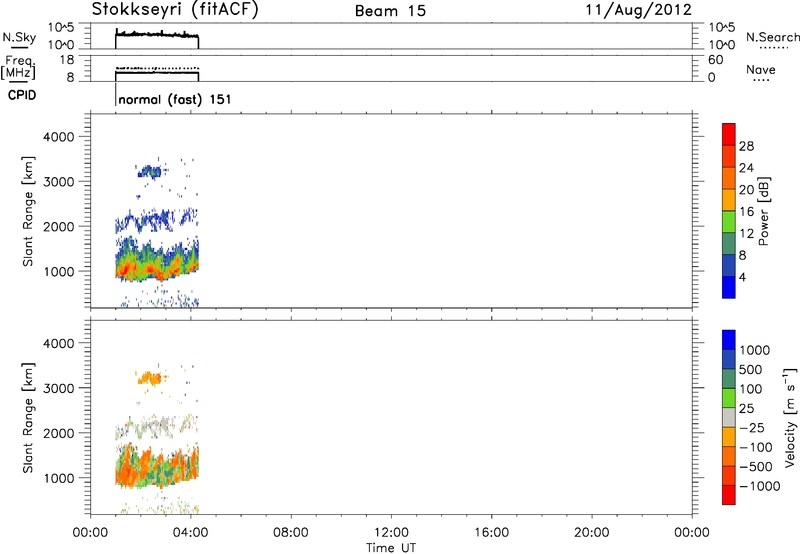Select the Freq. [MHz] axis label
800x554 pixels.
[18, 68]
